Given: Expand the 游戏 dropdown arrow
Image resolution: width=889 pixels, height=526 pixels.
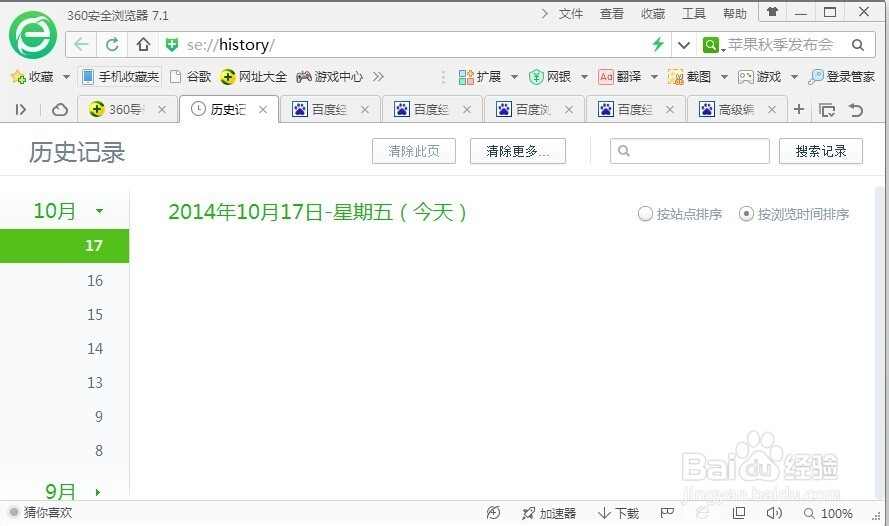Looking at the screenshot, I should pos(794,77).
